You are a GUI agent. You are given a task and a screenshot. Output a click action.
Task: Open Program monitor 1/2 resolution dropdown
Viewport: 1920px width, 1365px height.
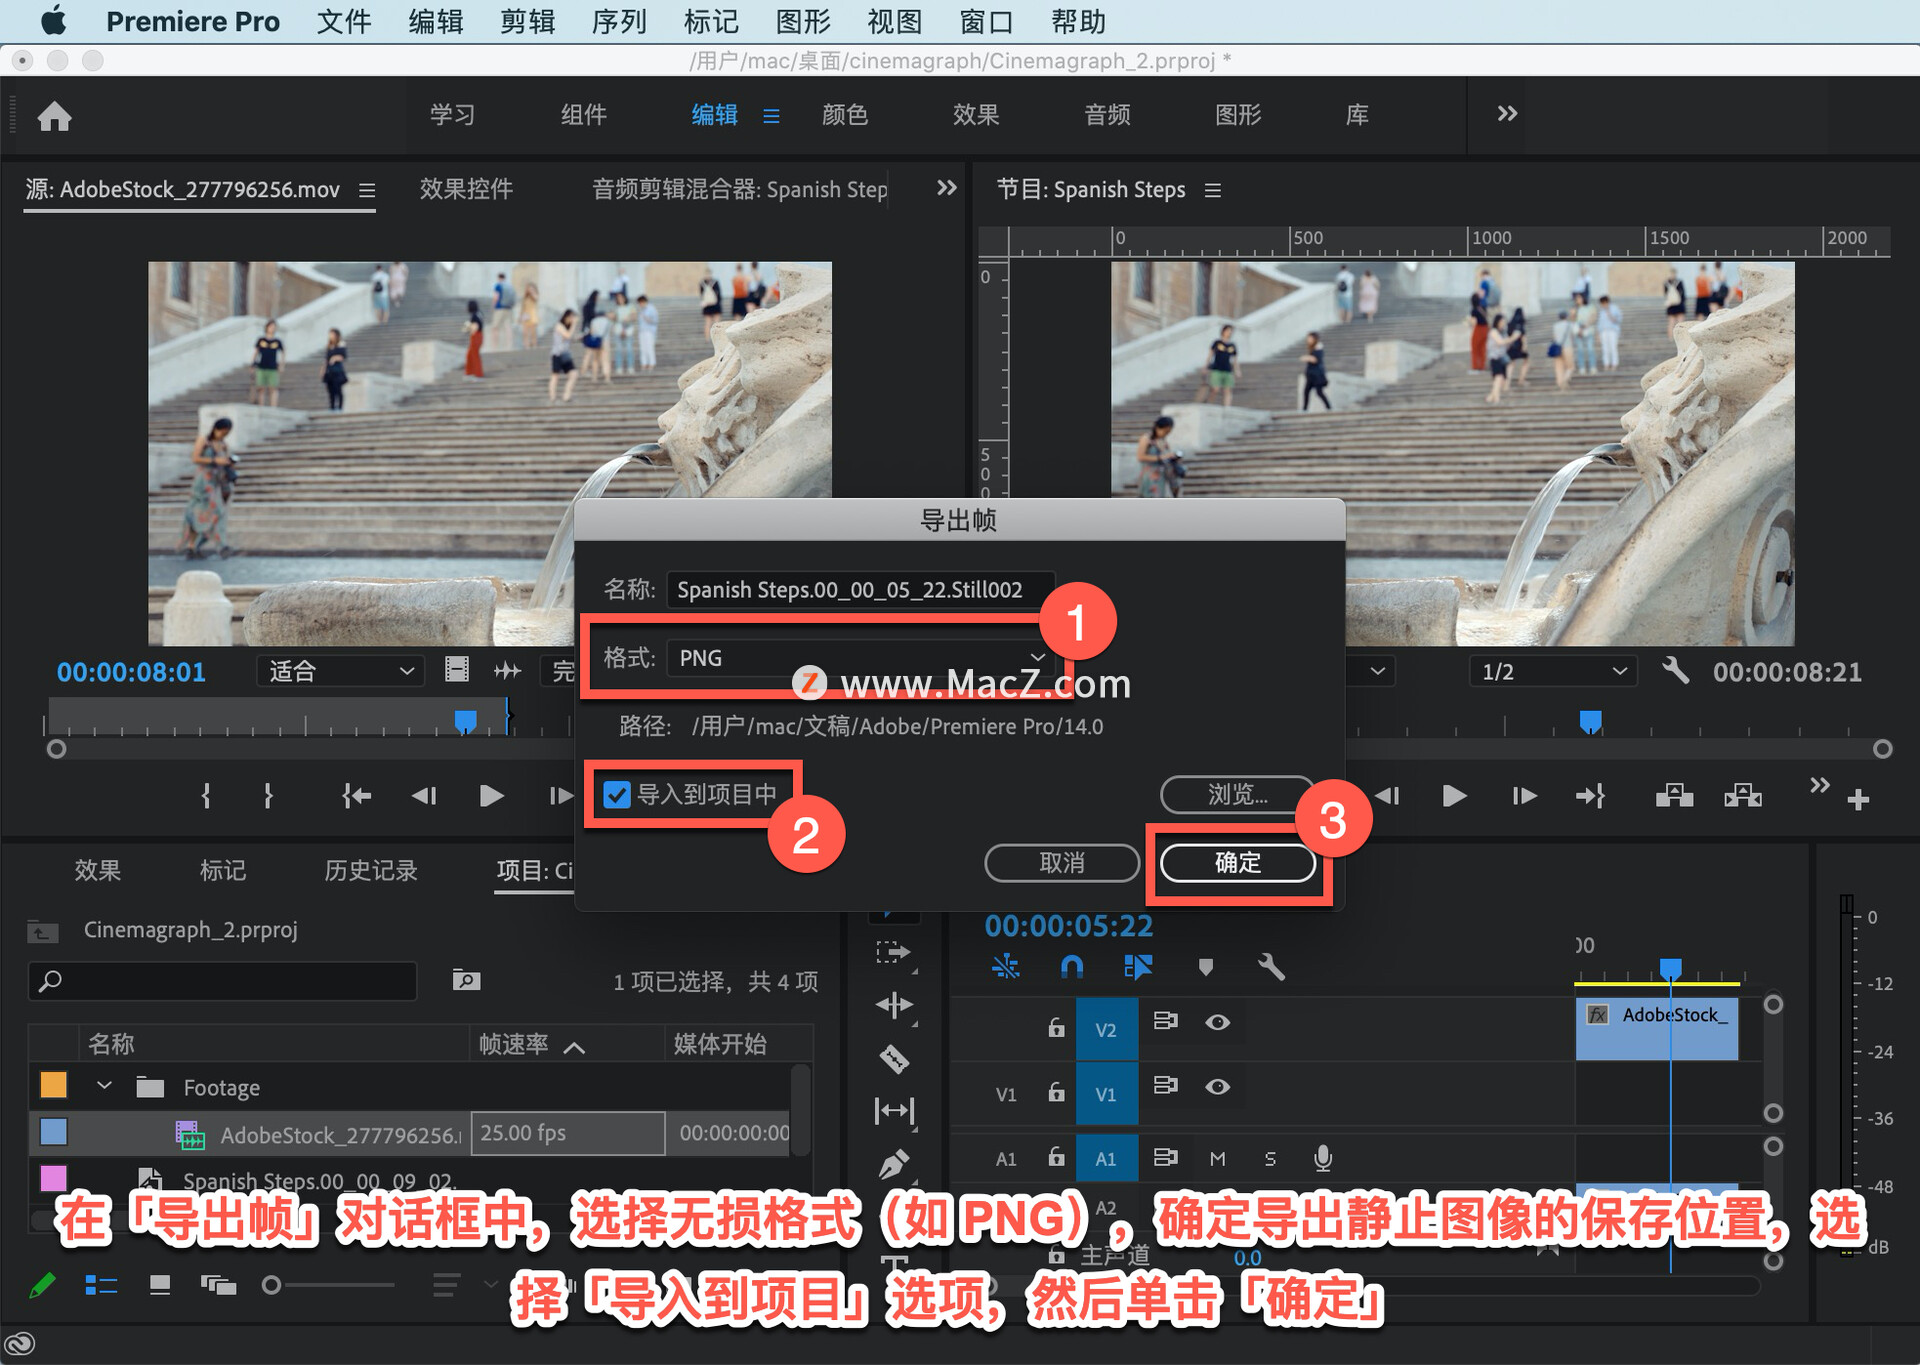pos(1552,671)
